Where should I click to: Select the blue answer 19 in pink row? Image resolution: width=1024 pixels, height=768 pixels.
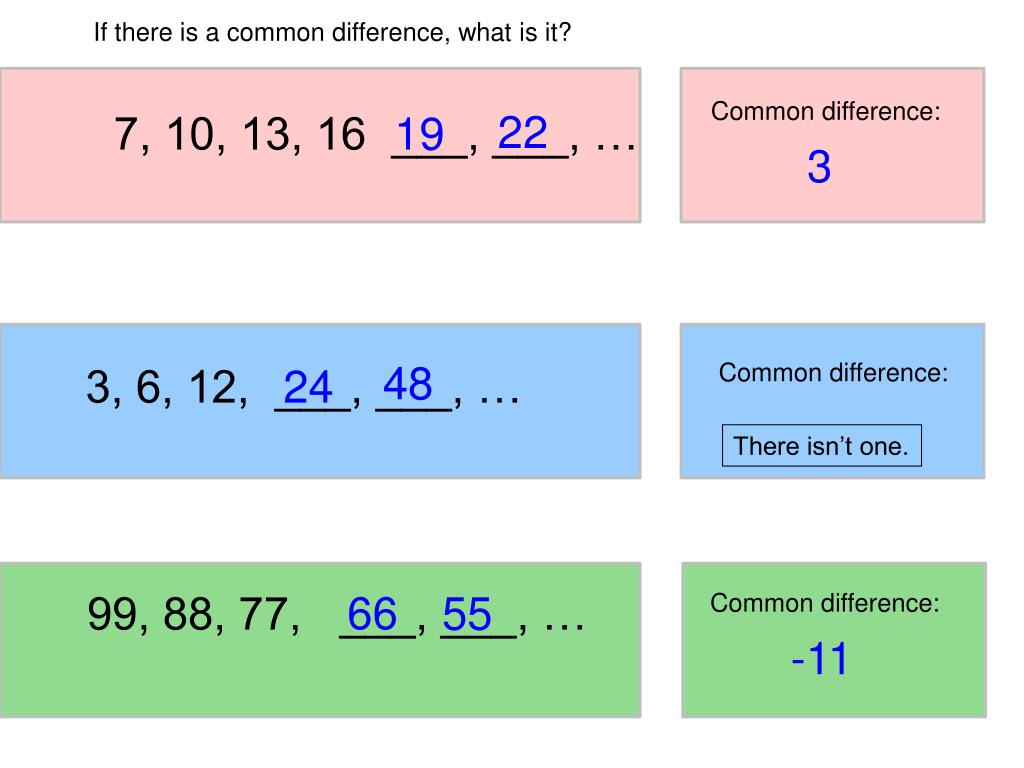click(x=420, y=134)
